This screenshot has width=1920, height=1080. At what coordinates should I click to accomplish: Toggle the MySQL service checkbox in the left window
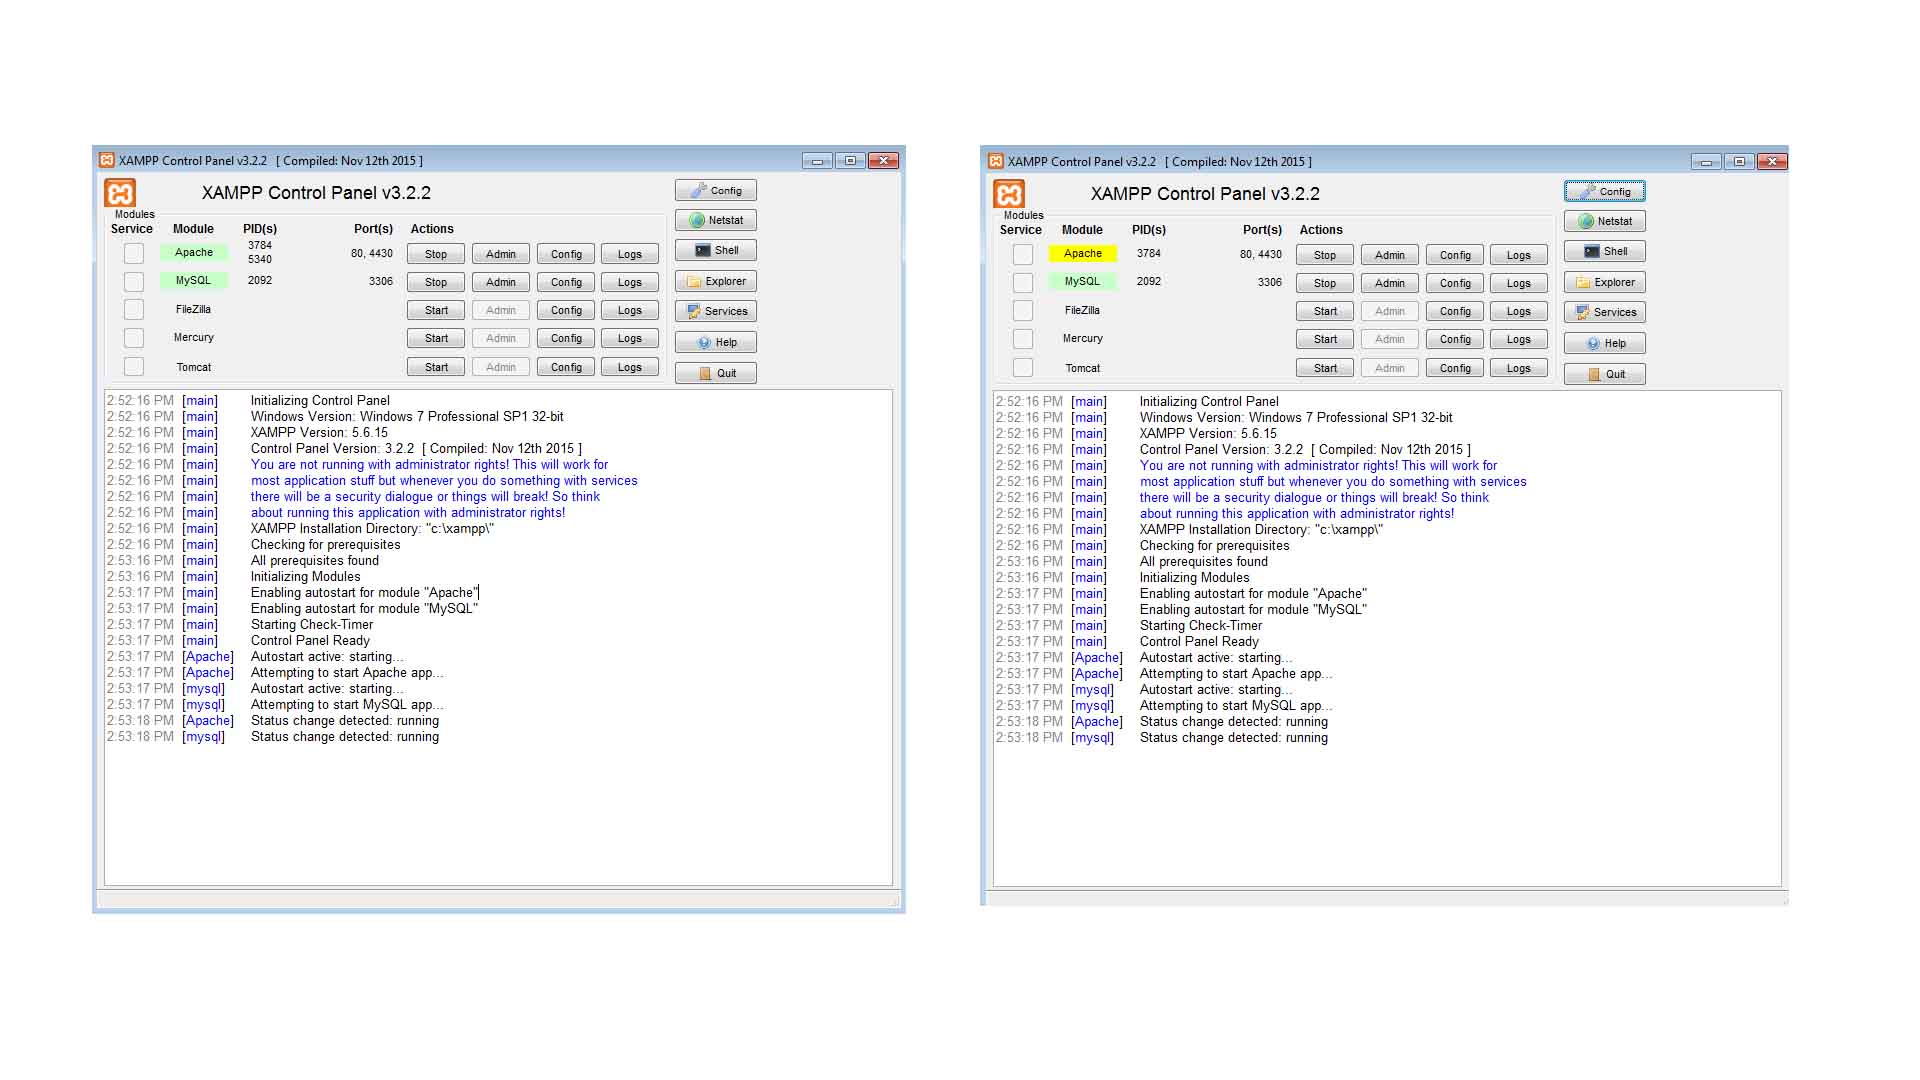pyautogui.click(x=134, y=281)
